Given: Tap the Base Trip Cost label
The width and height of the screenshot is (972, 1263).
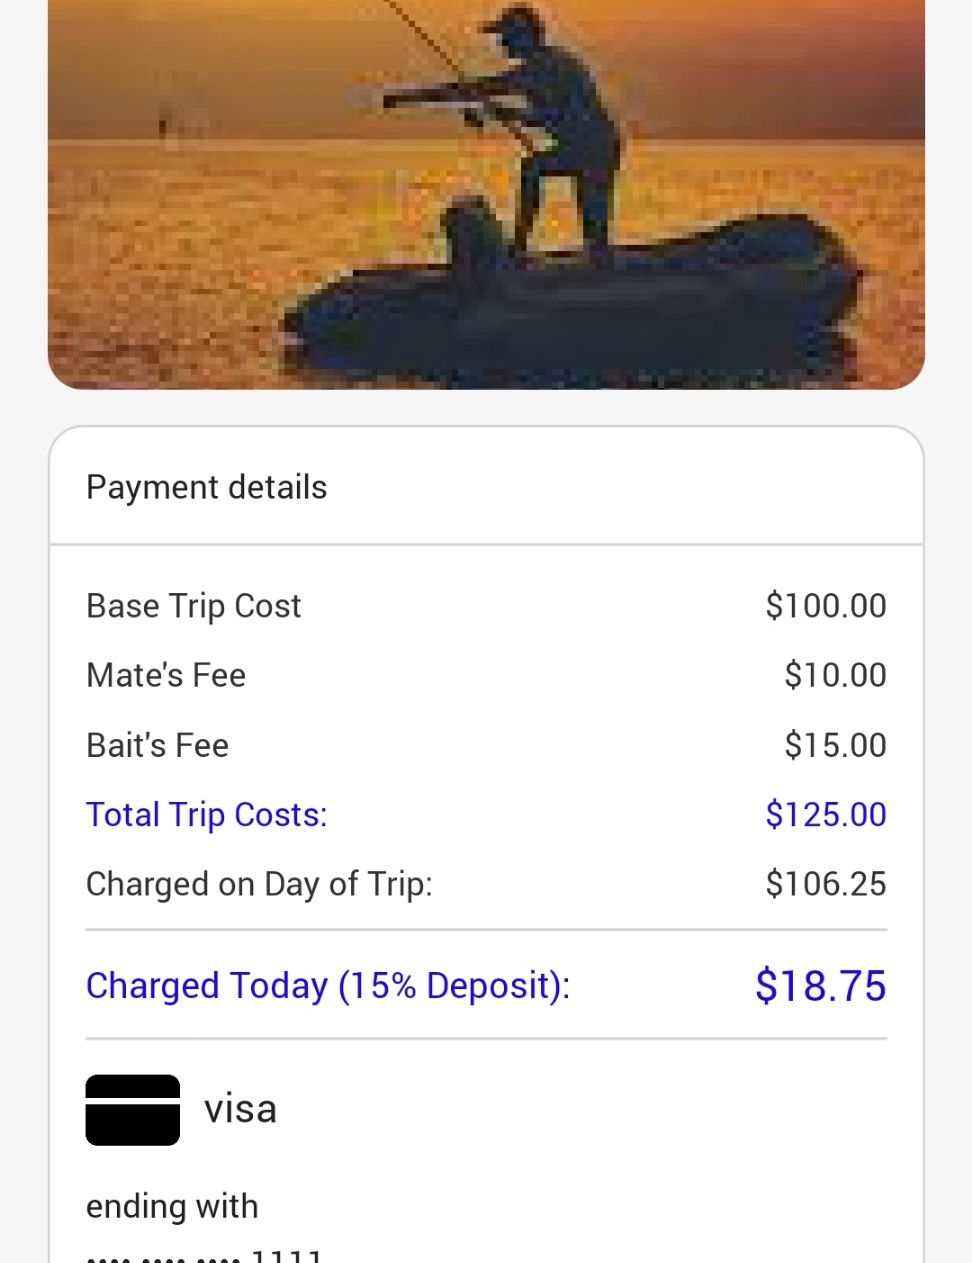Looking at the screenshot, I should coord(194,606).
